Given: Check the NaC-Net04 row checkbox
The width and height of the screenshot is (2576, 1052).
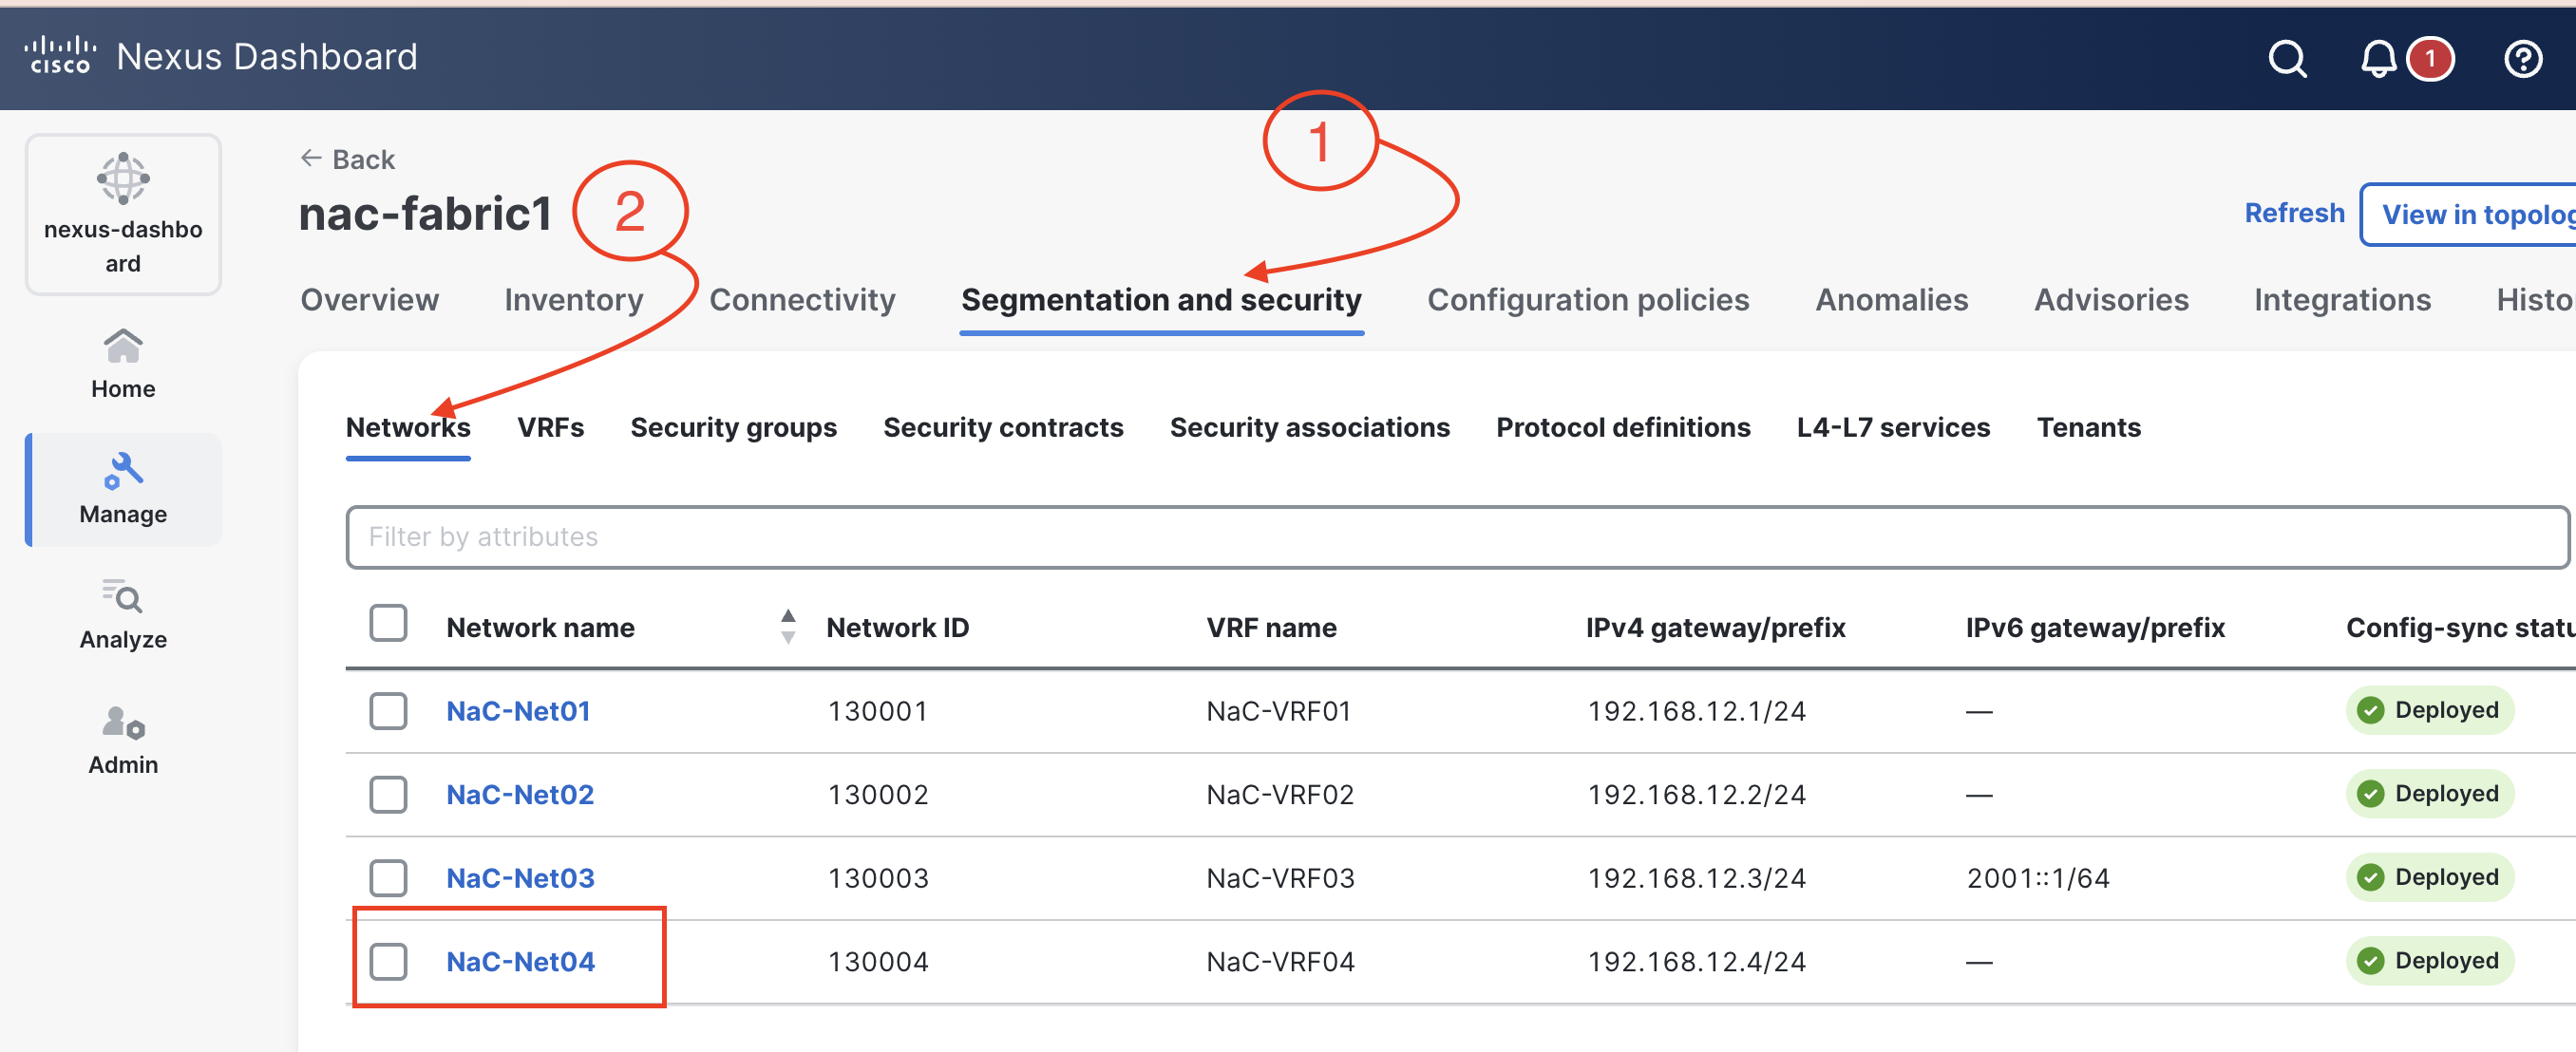Looking at the screenshot, I should click(x=388, y=961).
